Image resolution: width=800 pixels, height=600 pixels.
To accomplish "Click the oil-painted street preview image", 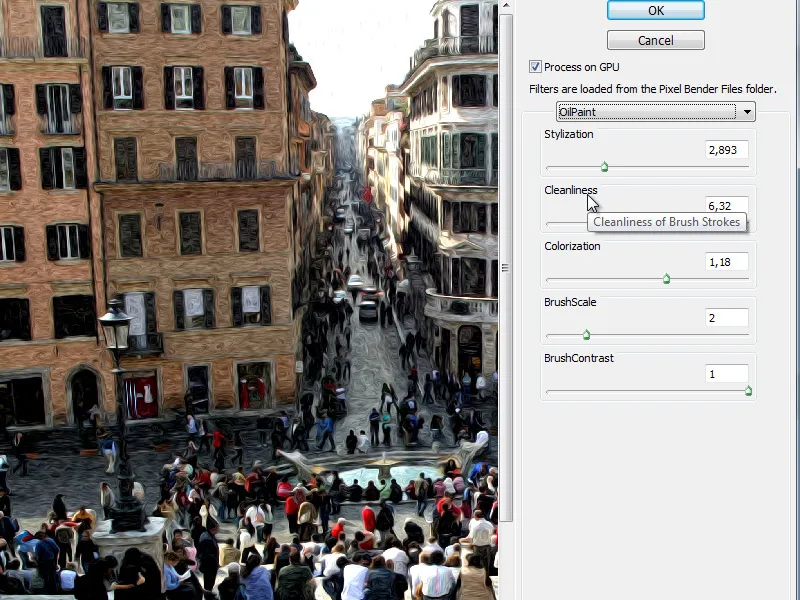I will tap(250, 300).
